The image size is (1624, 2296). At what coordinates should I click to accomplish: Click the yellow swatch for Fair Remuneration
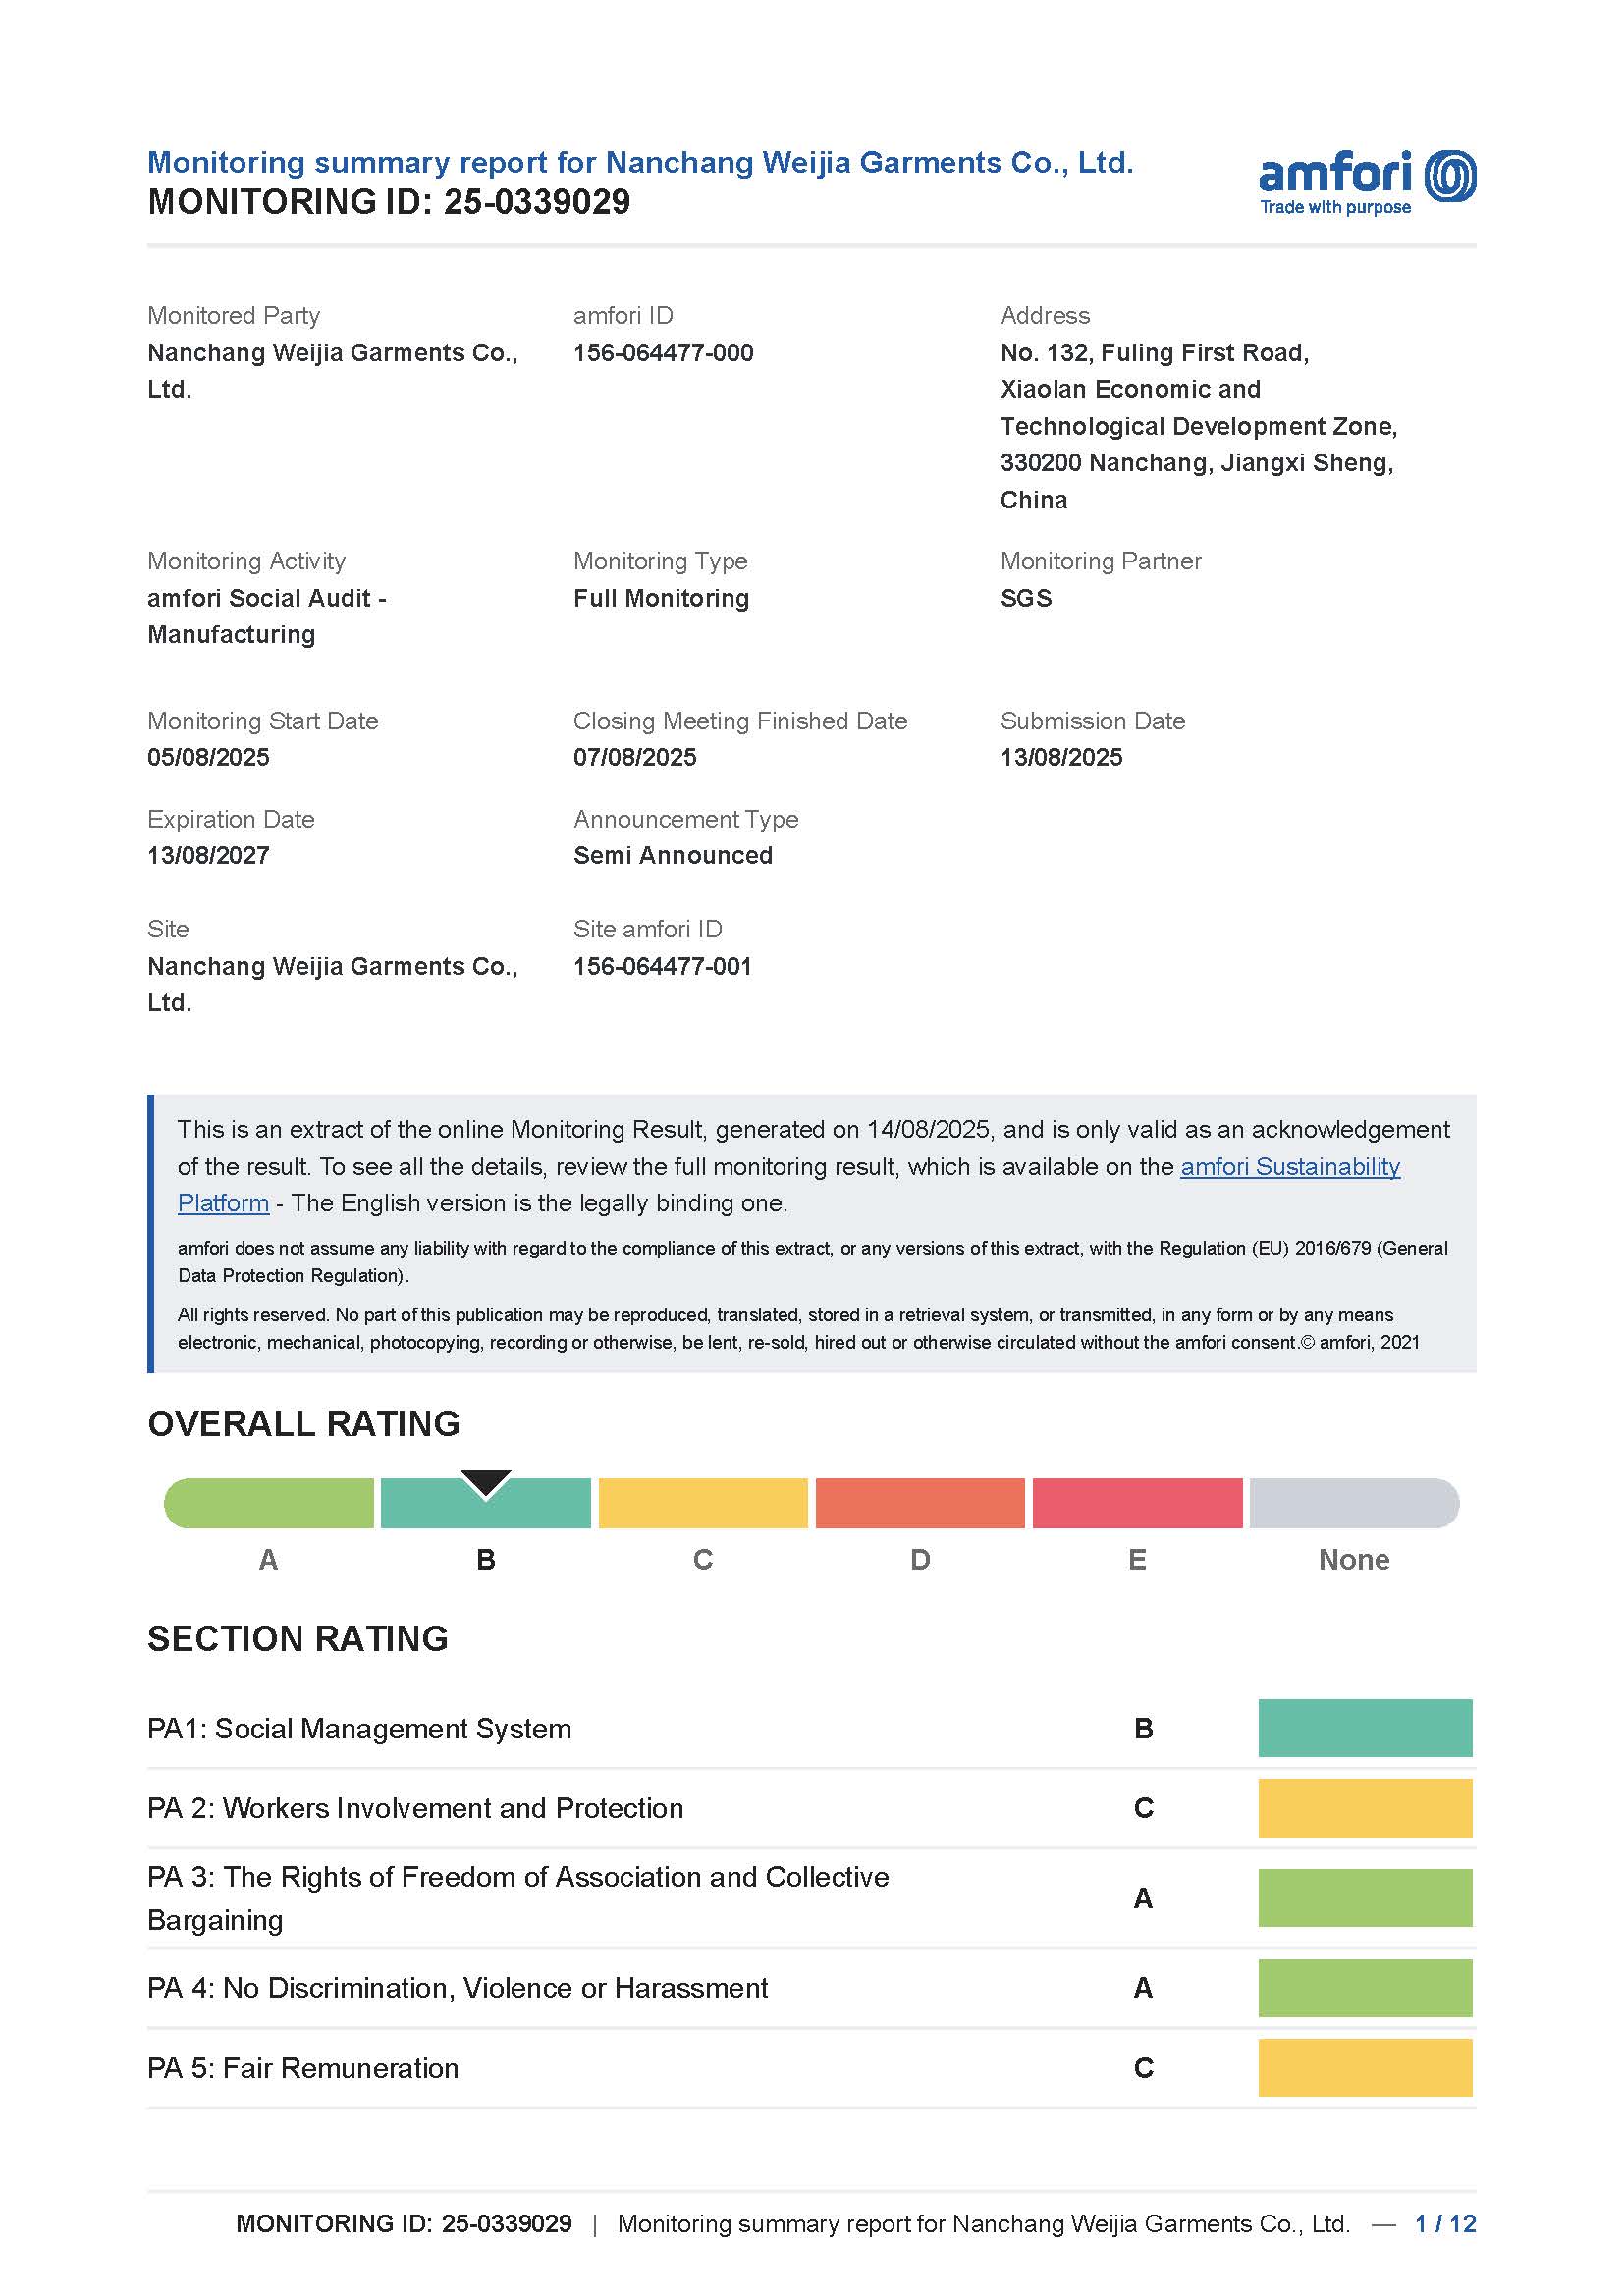(1365, 2068)
